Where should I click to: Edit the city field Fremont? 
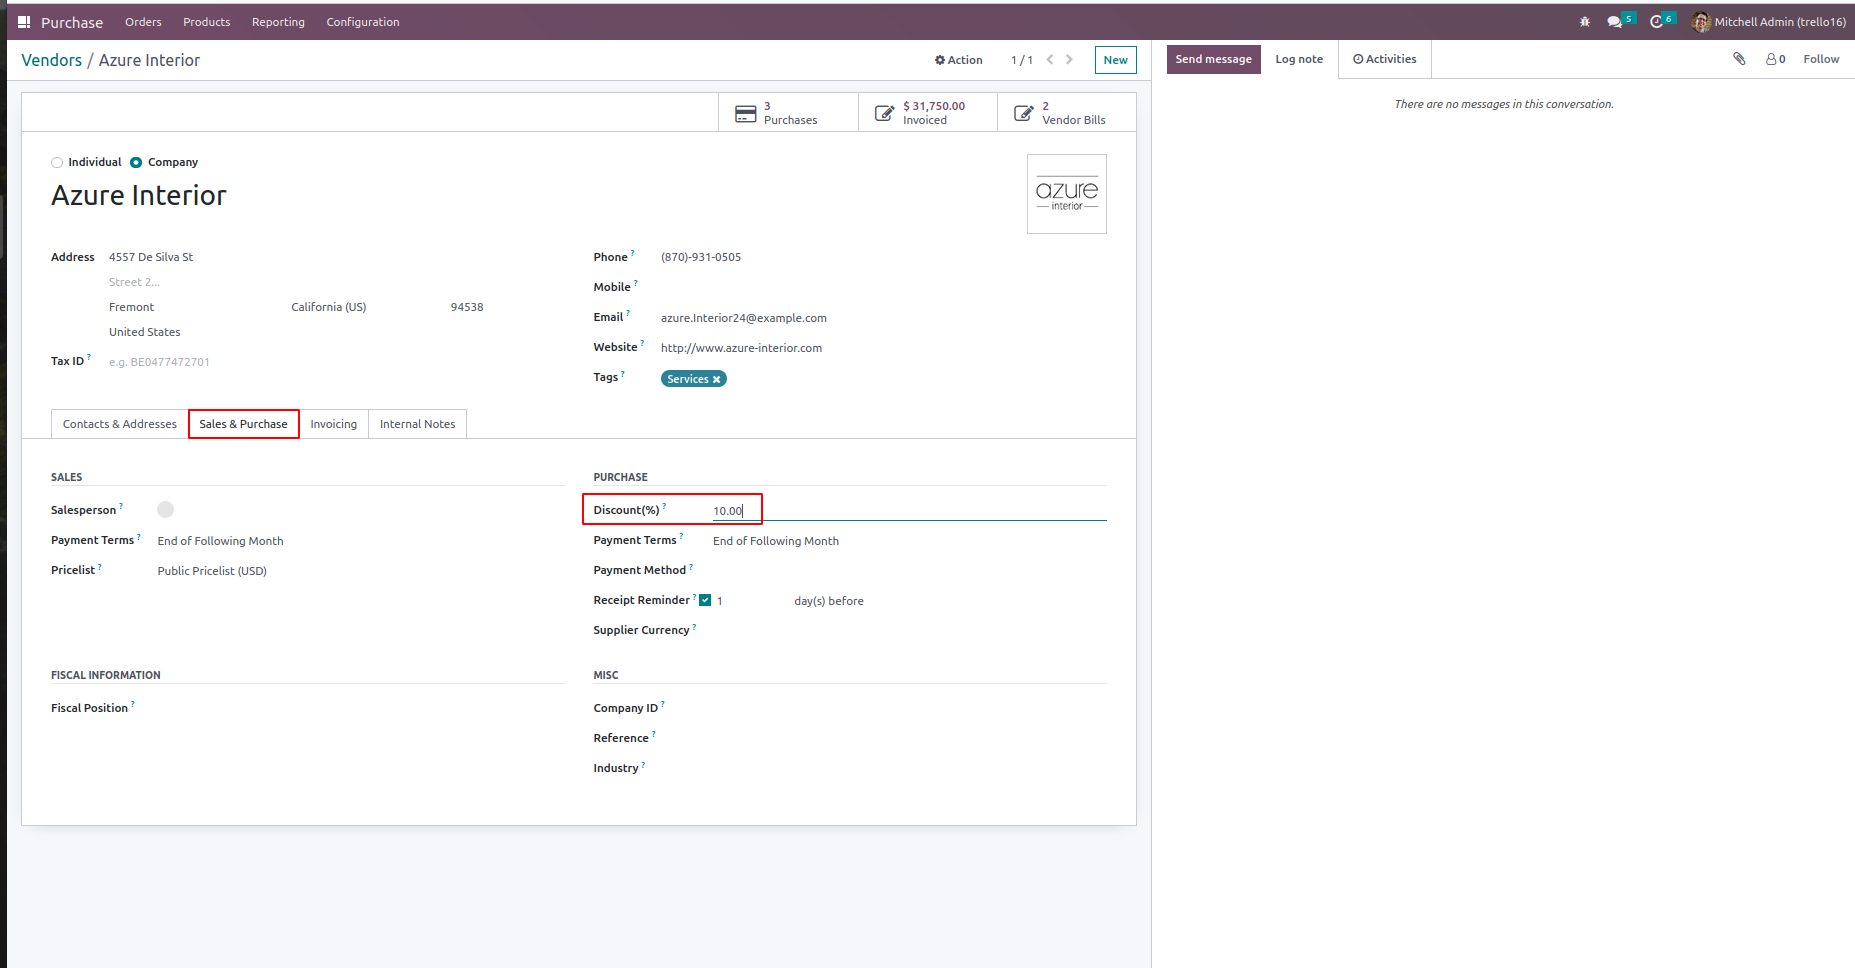195,307
